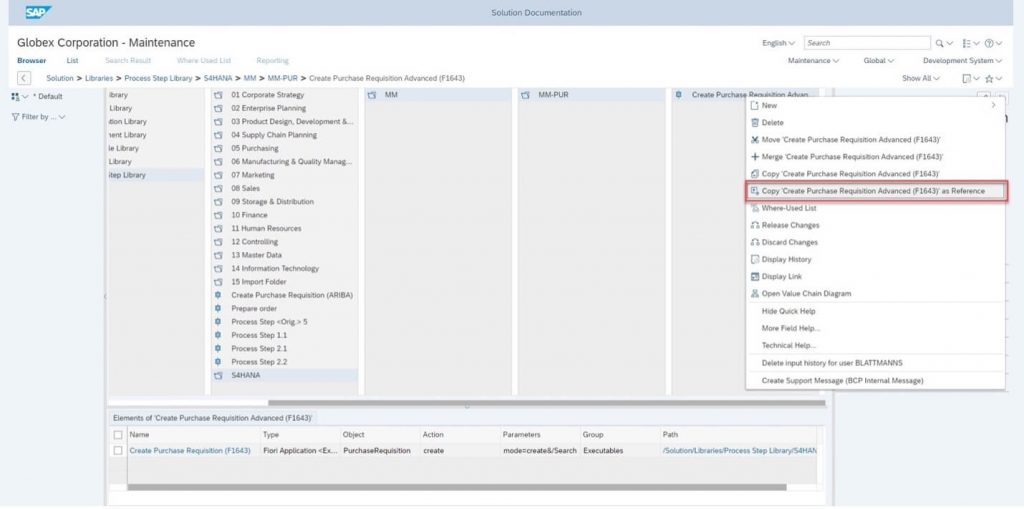Expand the New submenu arrow
The image size is (1024, 509).
click(993, 105)
